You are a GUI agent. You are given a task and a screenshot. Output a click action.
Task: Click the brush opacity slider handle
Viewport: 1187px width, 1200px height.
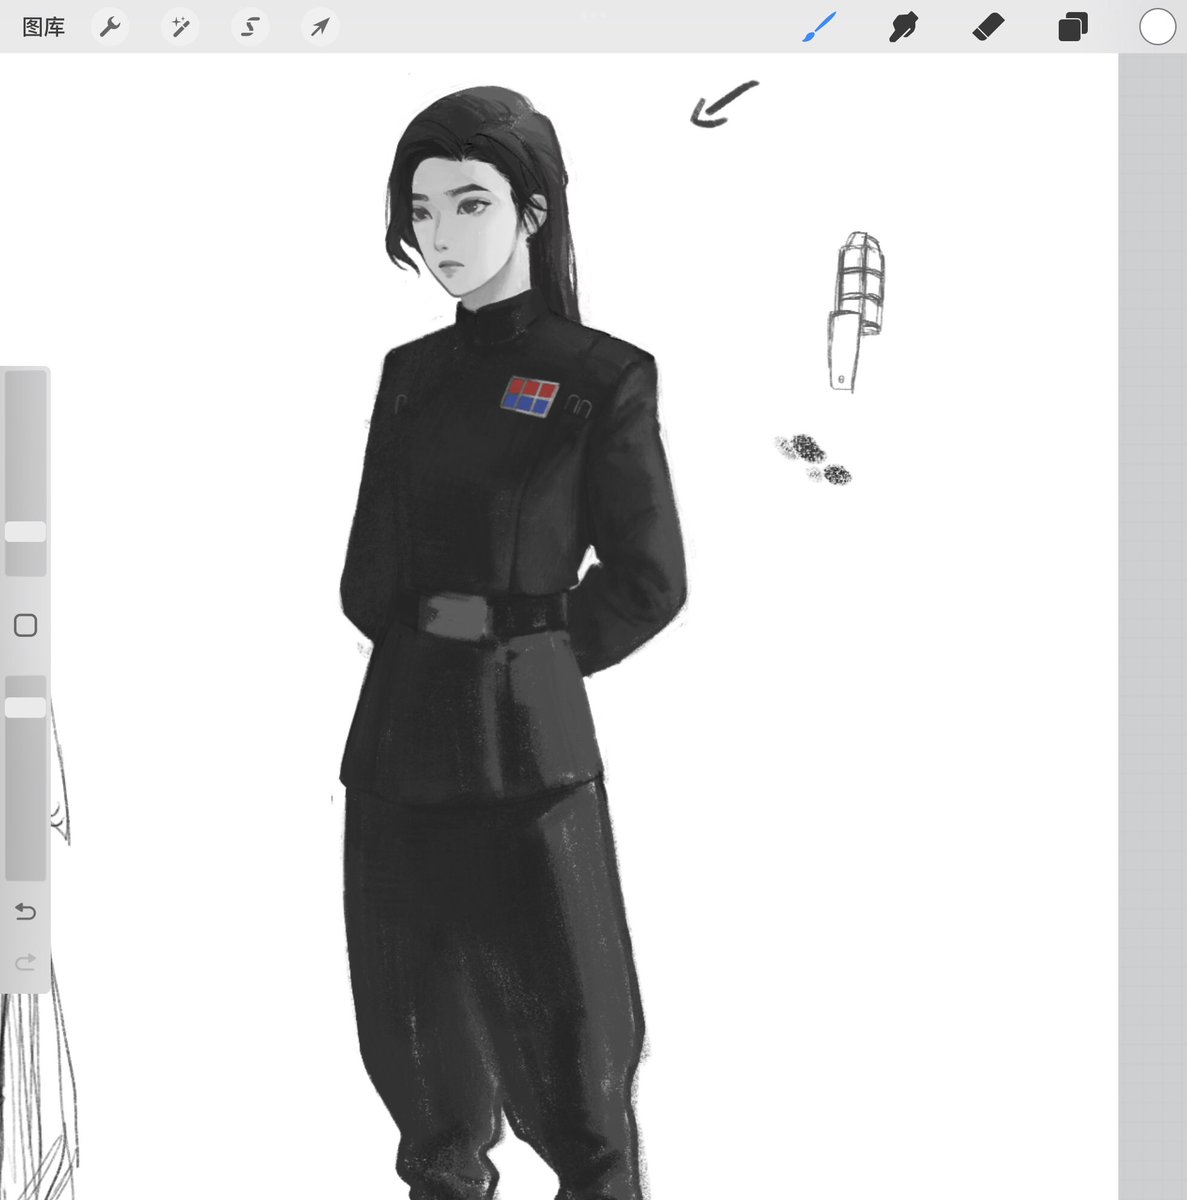(x=26, y=707)
